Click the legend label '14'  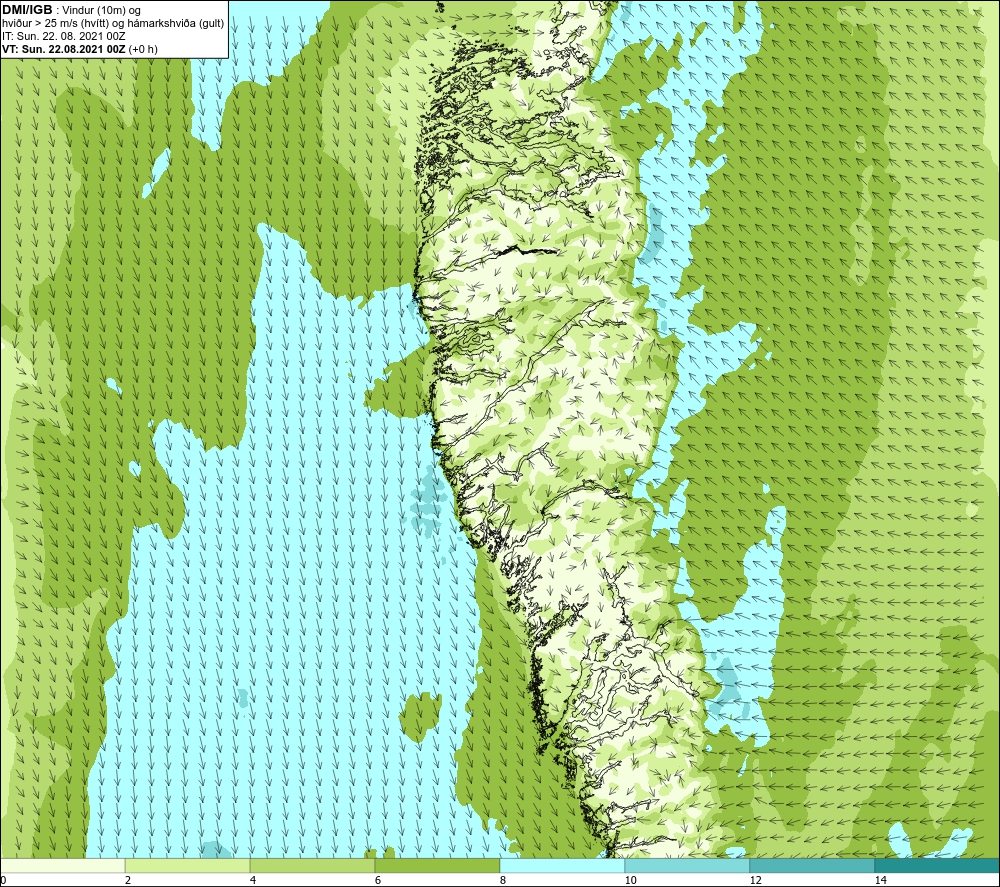pyautogui.click(x=881, y=880)
